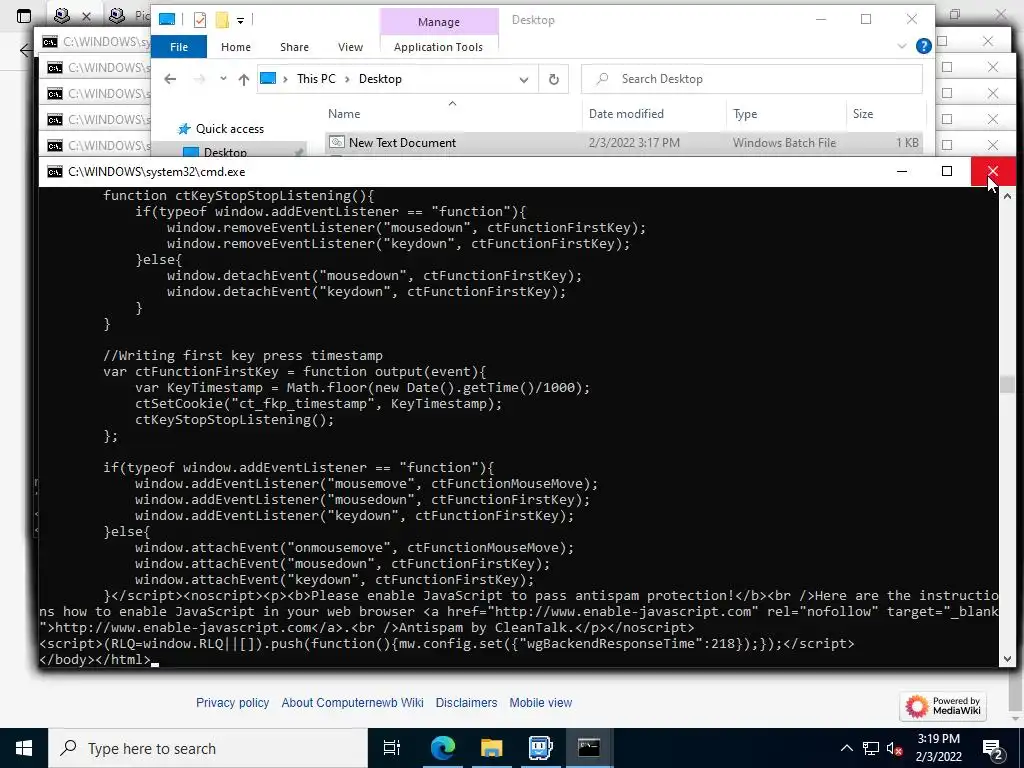Viewport: 1024px width, 768px height.
Task: Expand the File Explorer ribbon chevron
Action: coord(902,46)
